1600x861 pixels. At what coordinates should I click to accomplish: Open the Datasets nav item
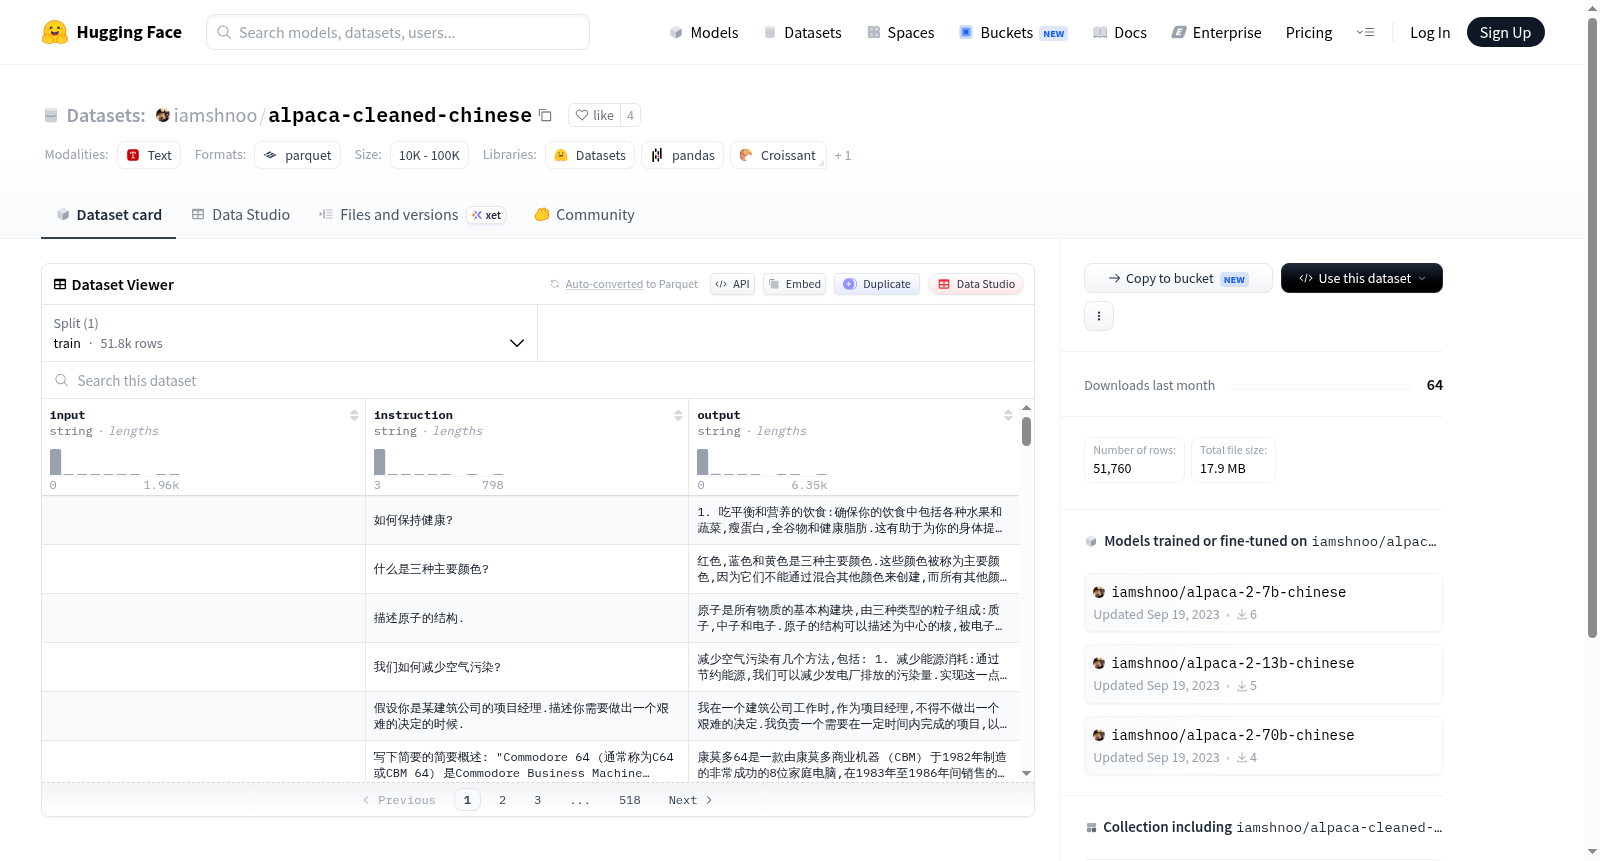click(802, 32)
